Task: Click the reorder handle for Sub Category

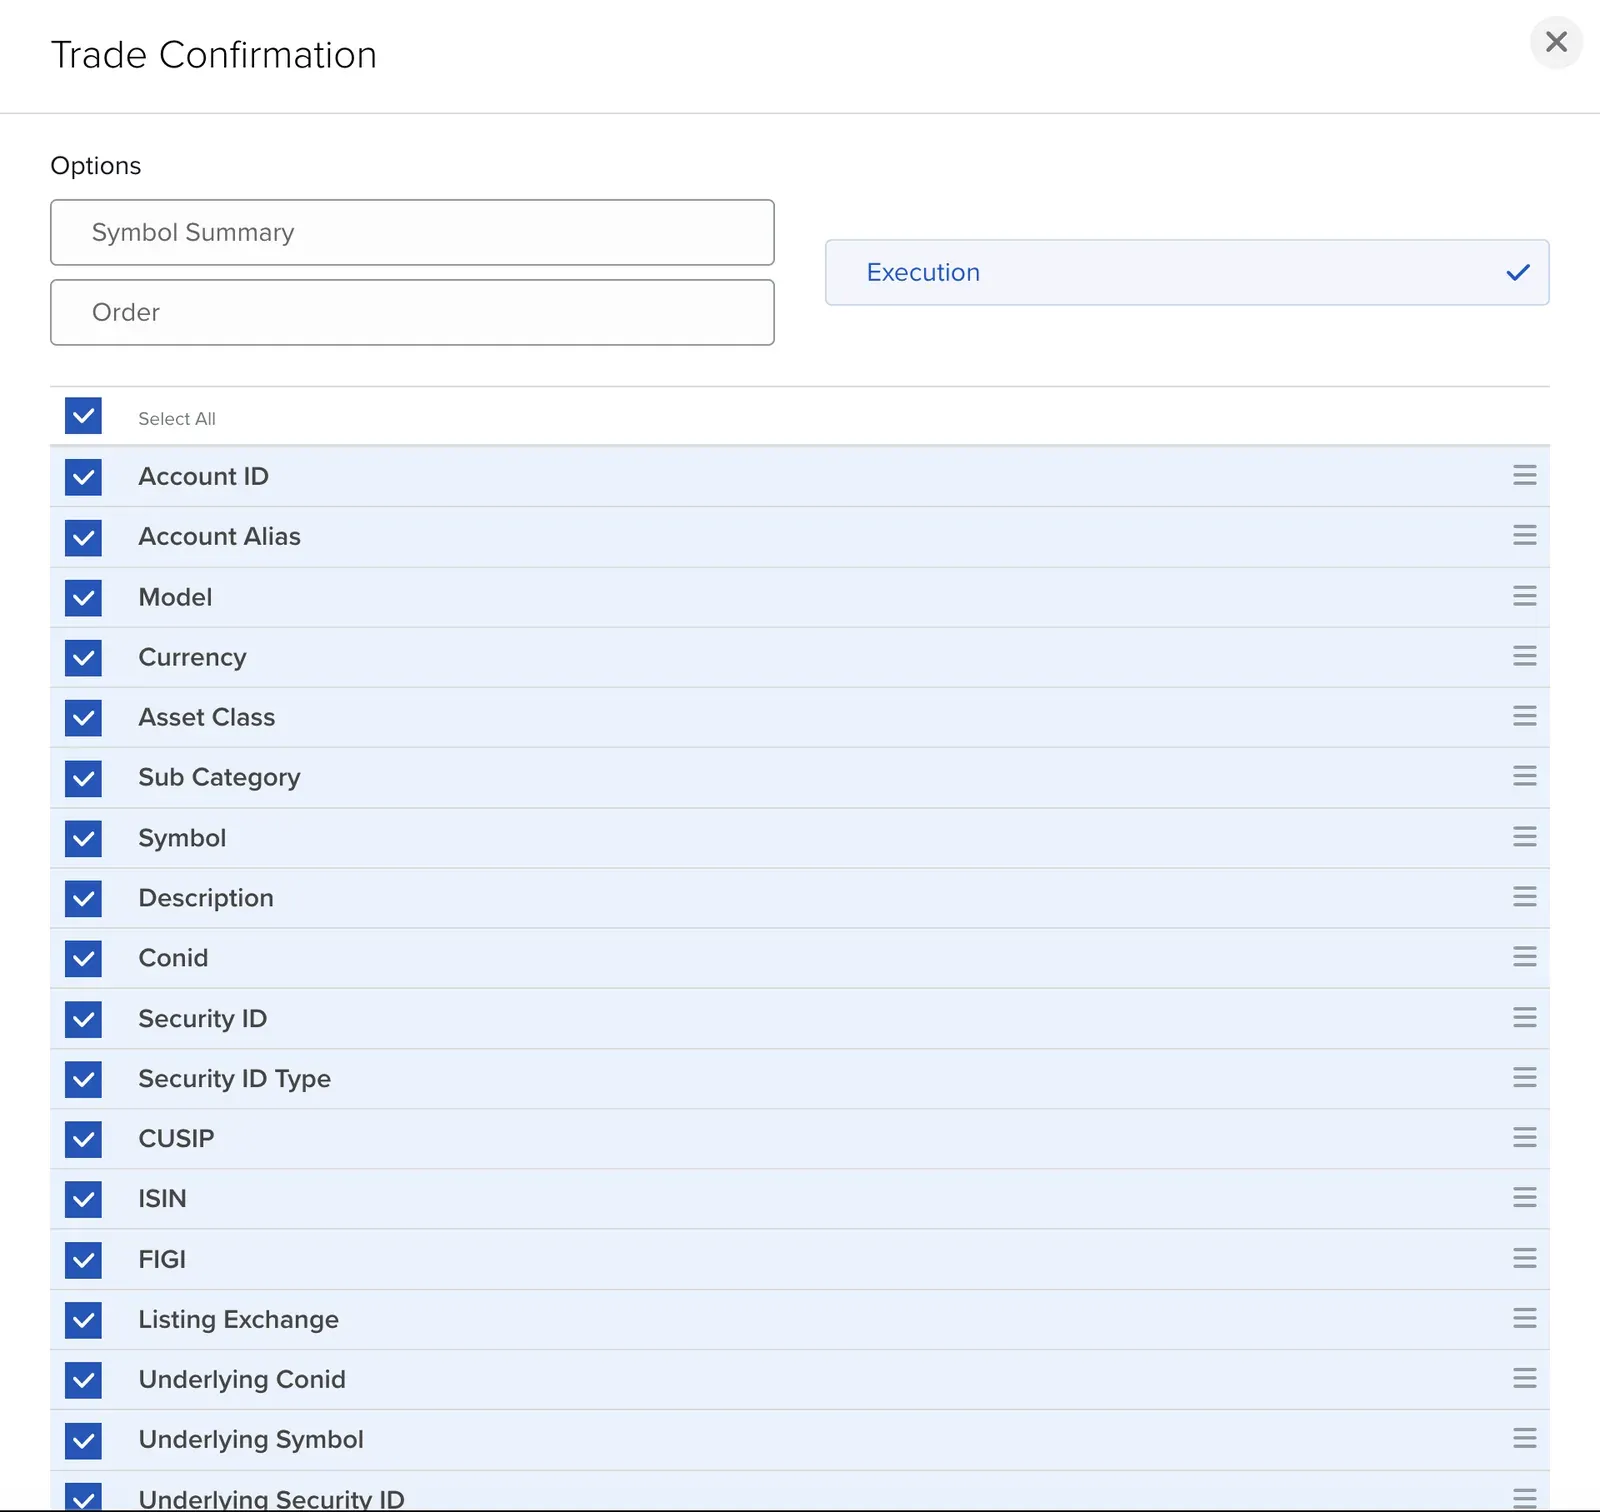Action: 1524,776
